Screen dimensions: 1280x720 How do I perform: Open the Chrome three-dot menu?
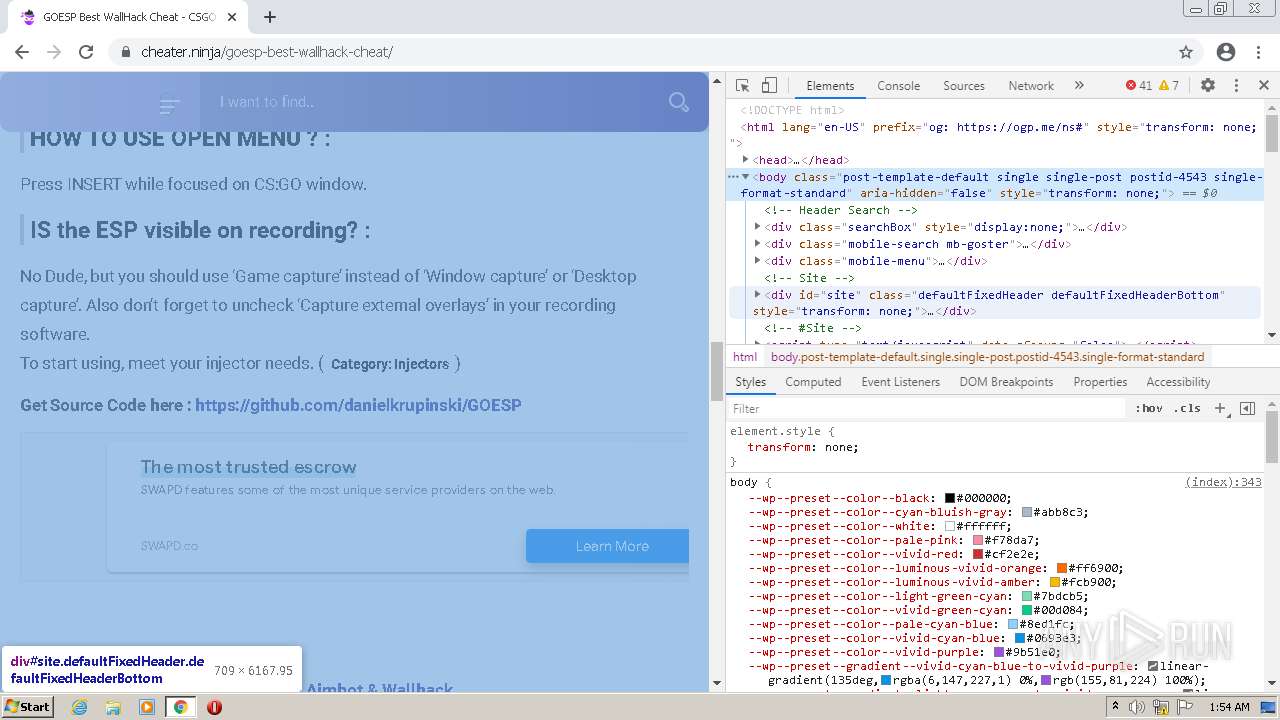[1258, 52]
